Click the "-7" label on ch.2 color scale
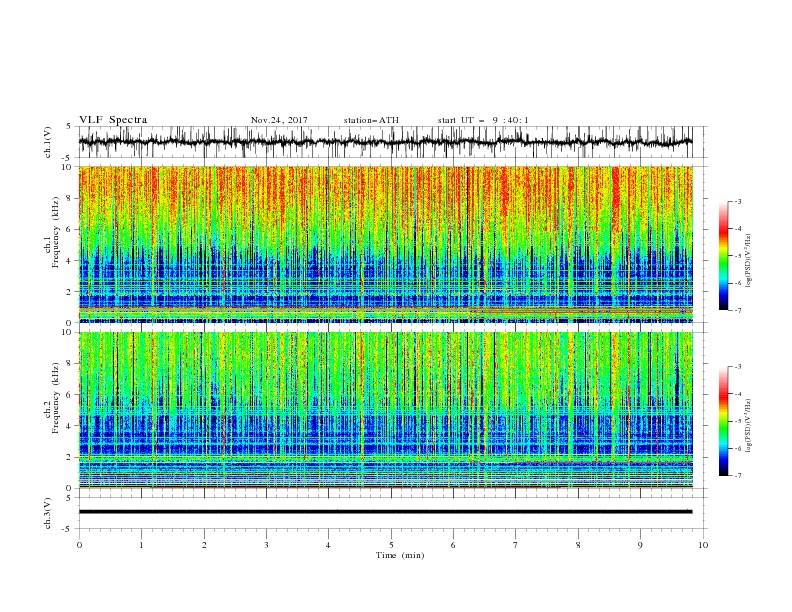The height and width of the screenshot is (612, 792). coord(738,476)
